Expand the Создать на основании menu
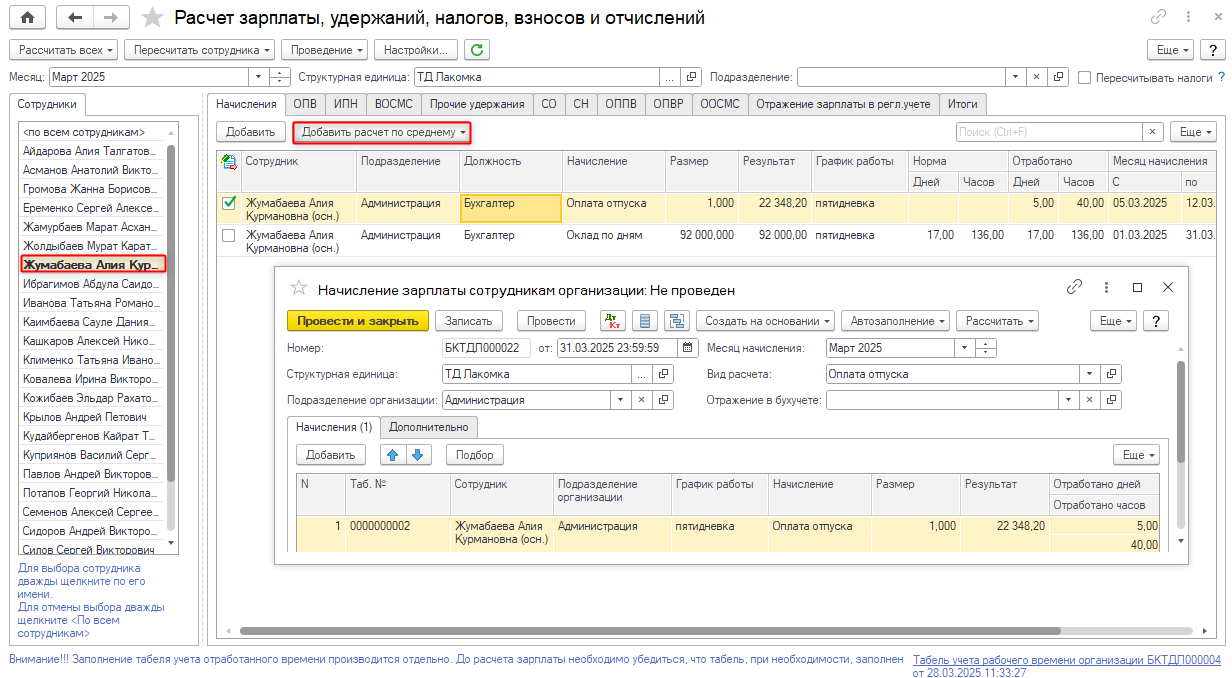 (765, 321)
